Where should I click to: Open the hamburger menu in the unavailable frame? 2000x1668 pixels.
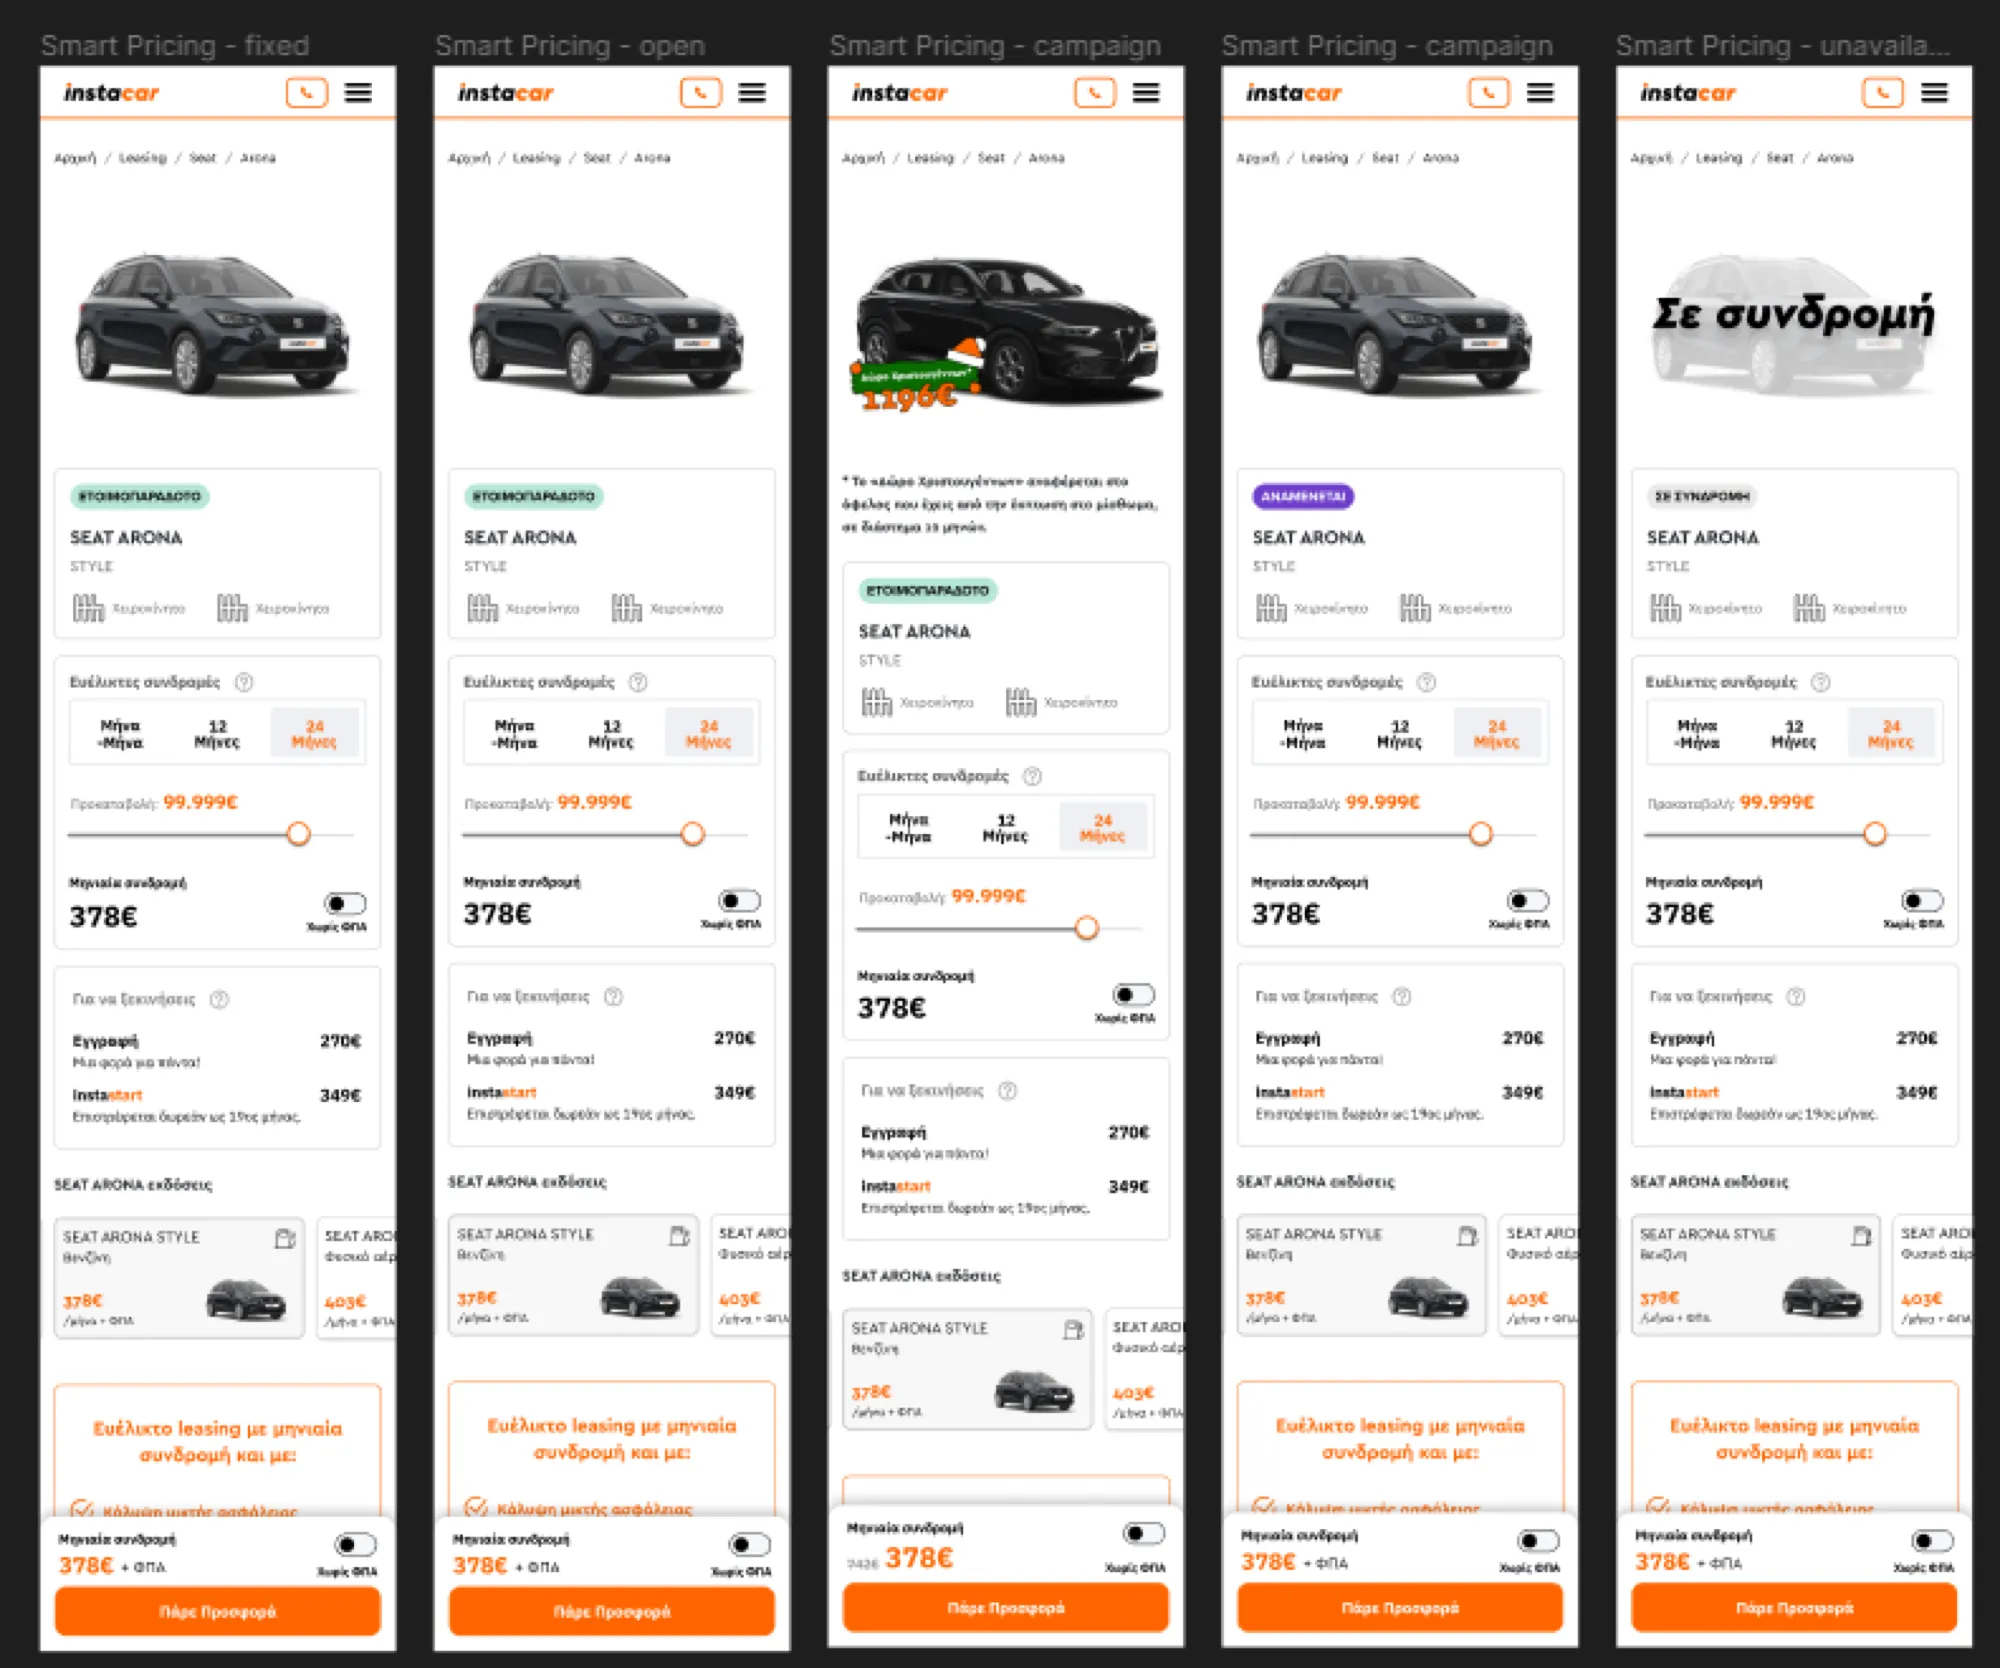point(1934,93)
